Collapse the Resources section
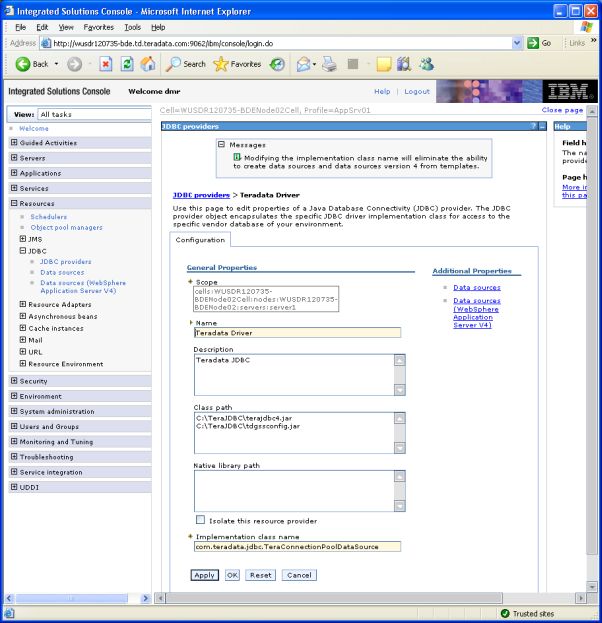This screenshot has width=602, height=623. click(14, 203)
